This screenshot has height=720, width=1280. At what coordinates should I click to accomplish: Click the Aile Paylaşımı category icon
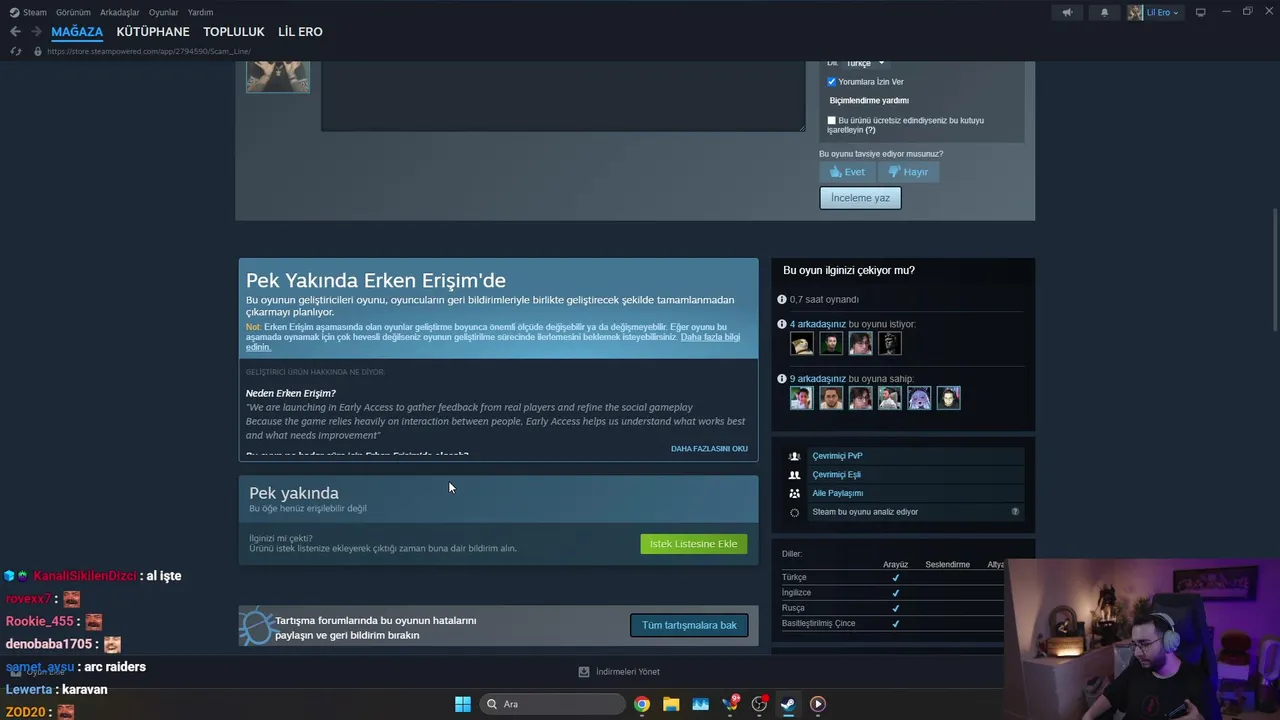[795, 493]
